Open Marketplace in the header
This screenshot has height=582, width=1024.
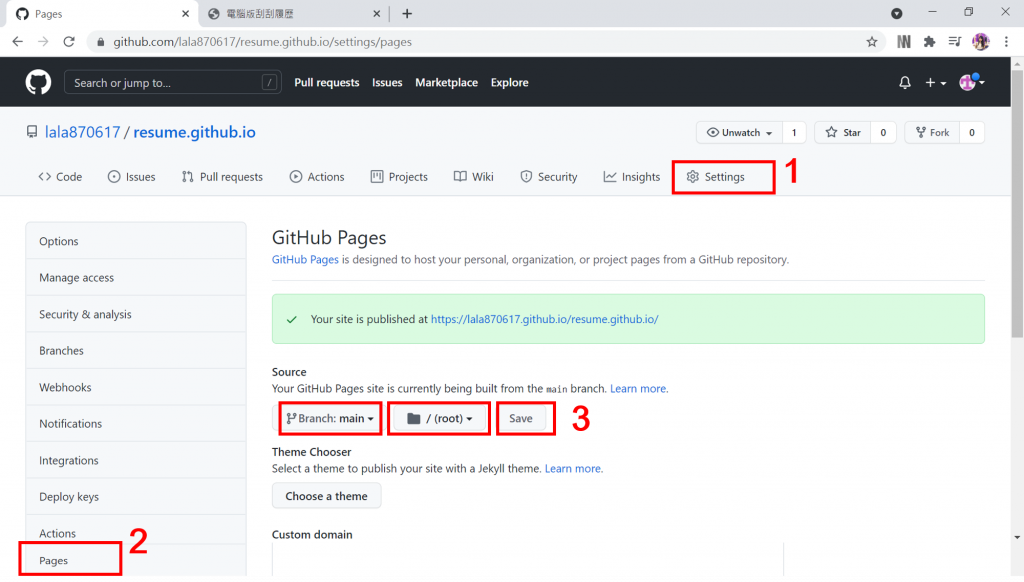tap(447, 82)
